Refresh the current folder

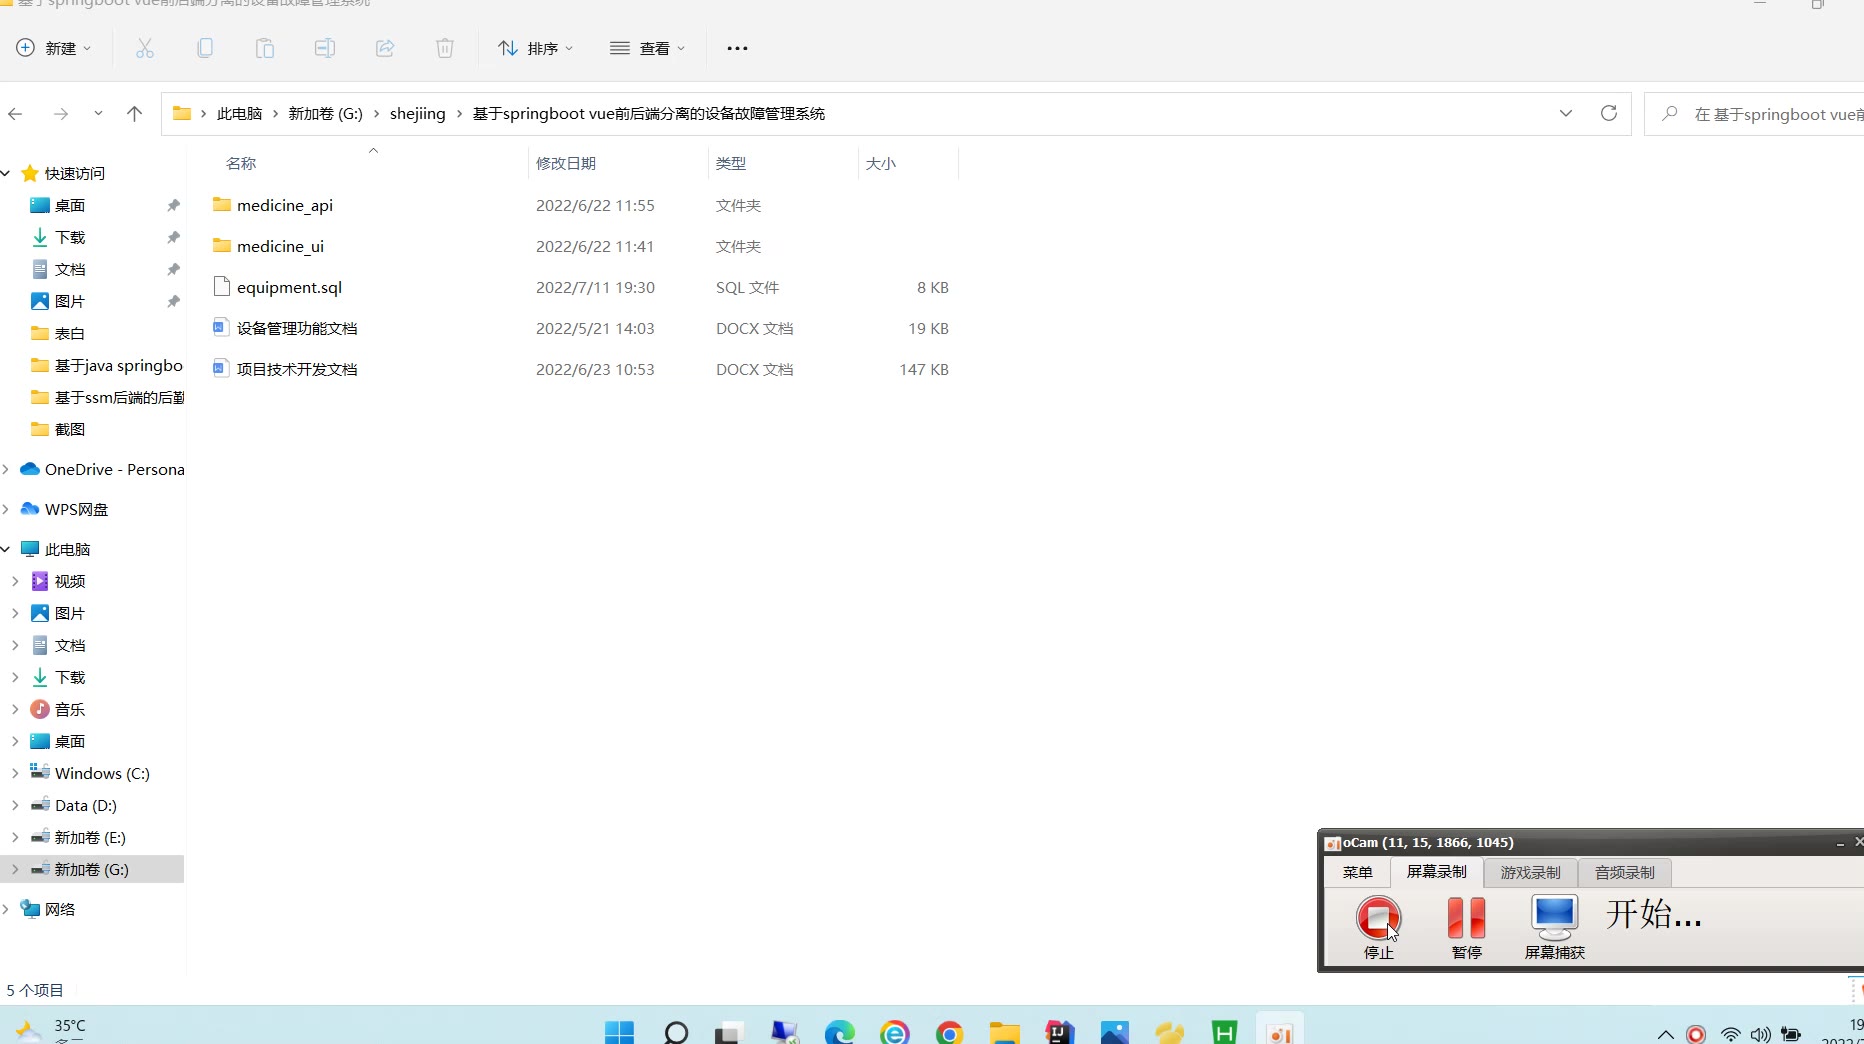pos(1609,113)
